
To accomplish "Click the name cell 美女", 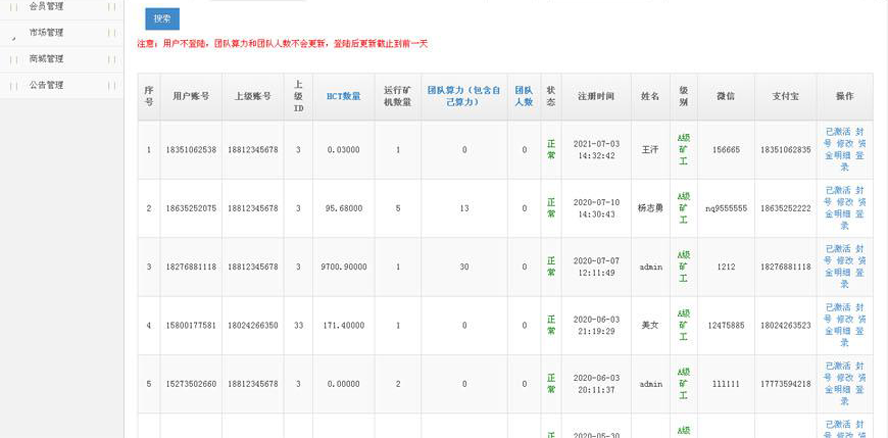I will 650,326.
